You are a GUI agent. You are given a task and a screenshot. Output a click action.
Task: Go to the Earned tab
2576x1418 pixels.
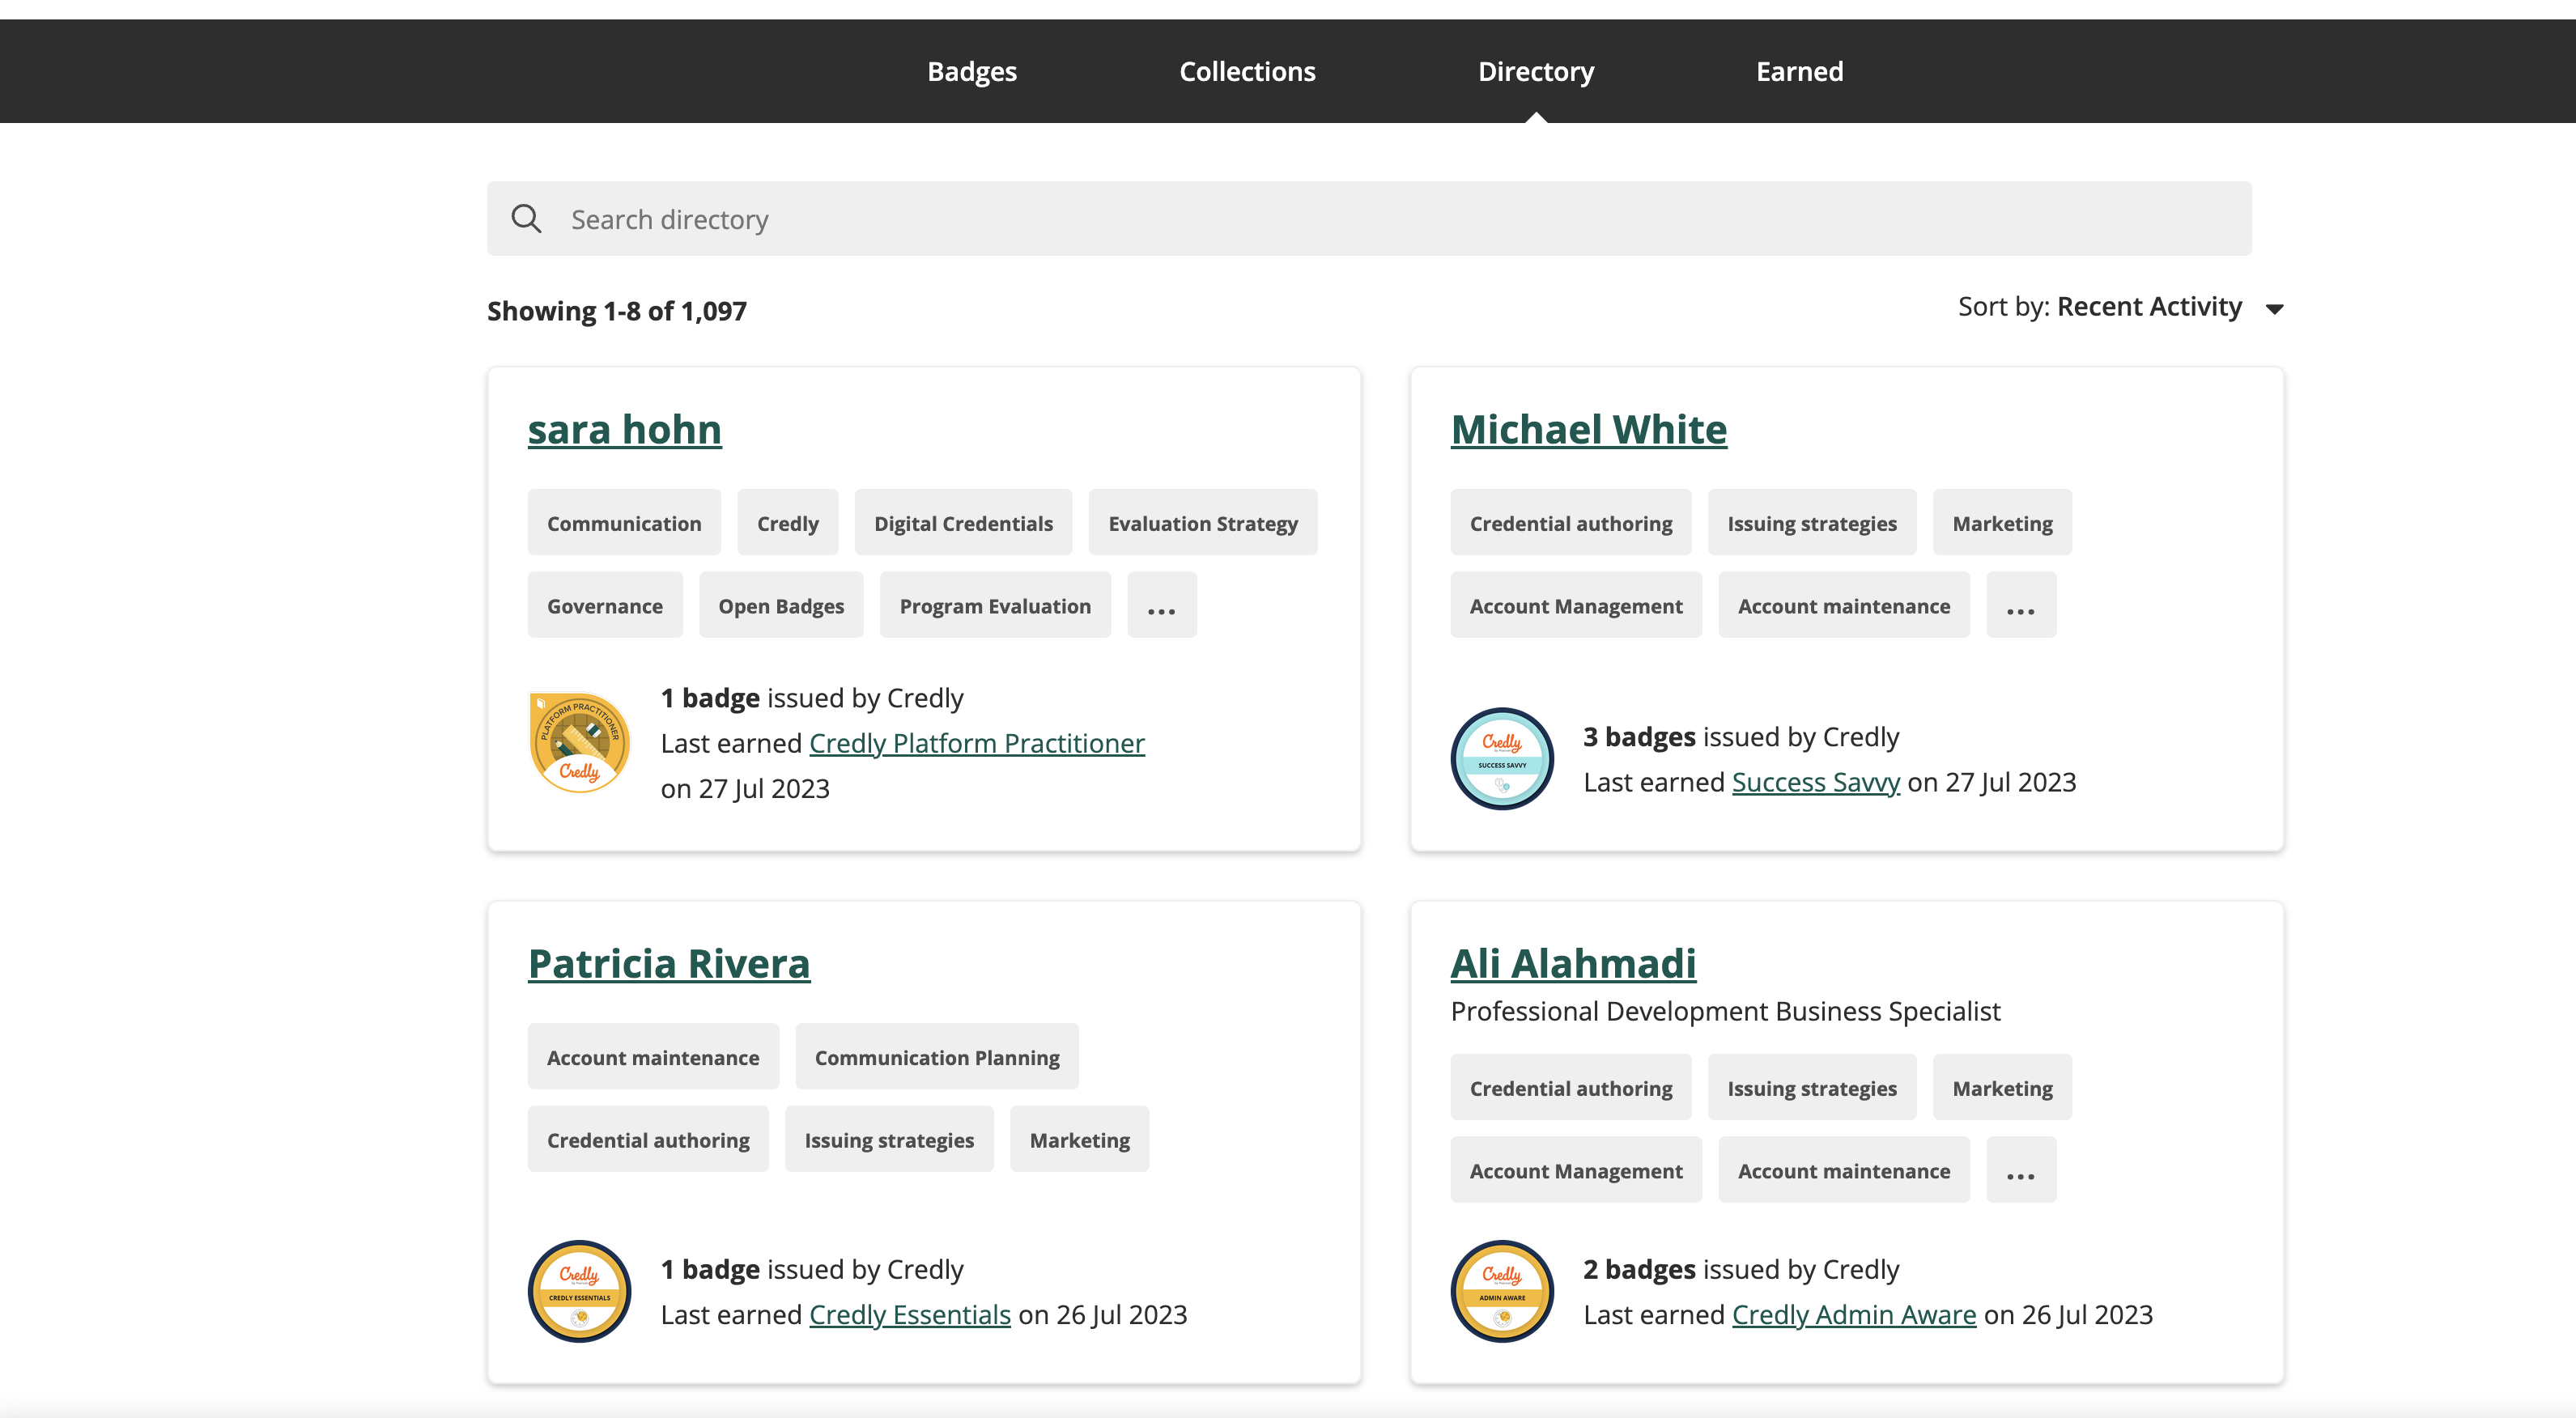point(1799,72)
